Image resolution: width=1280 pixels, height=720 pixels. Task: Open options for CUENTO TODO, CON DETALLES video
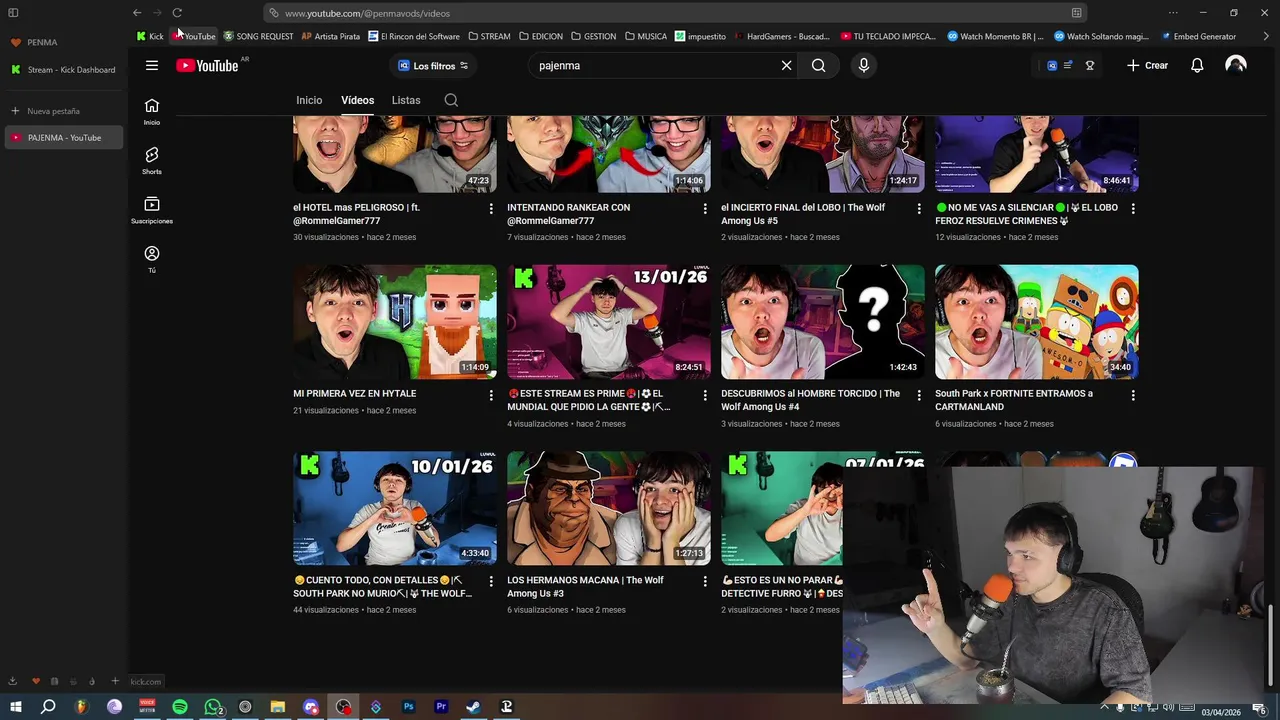click(x=490, y=581)
